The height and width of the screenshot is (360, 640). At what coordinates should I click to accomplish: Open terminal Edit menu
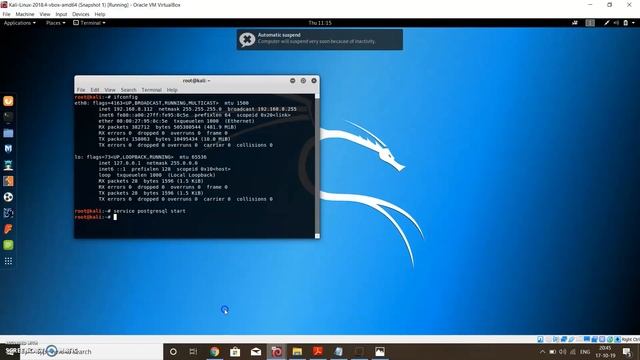tap(95, 90)
